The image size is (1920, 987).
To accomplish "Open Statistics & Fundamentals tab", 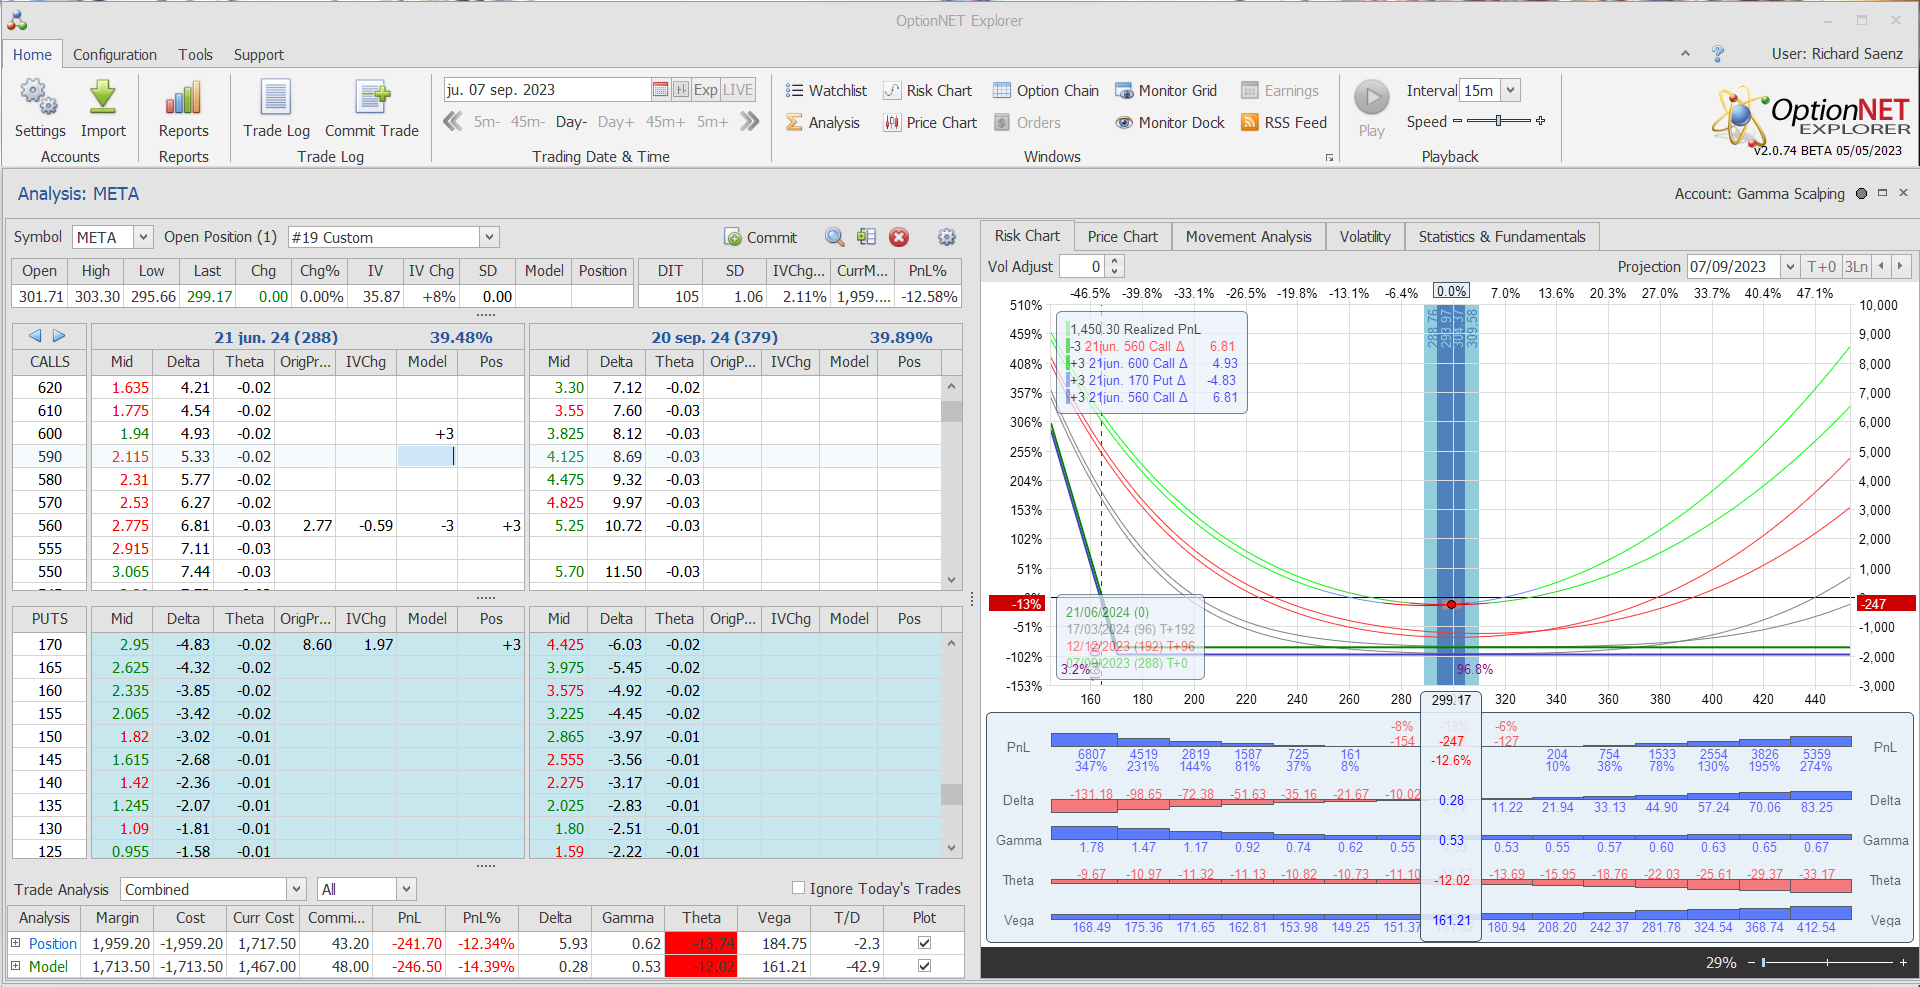I will (x=1502, y=236).
